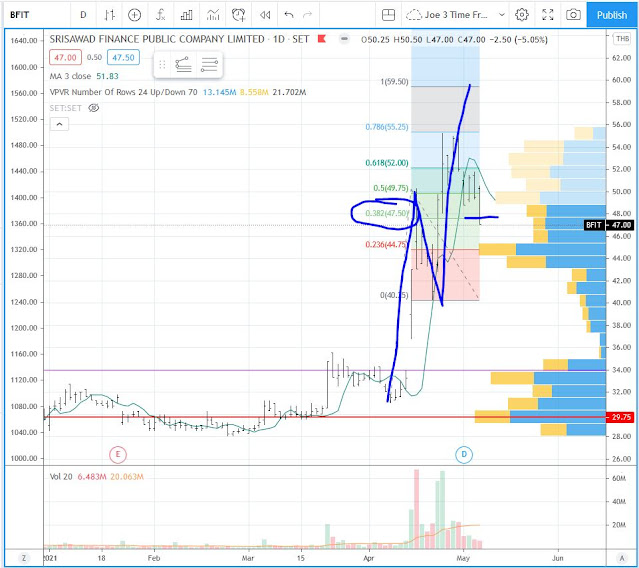
Task: Enter fullscreen mode icon
Action: click(x=548, y=15)
